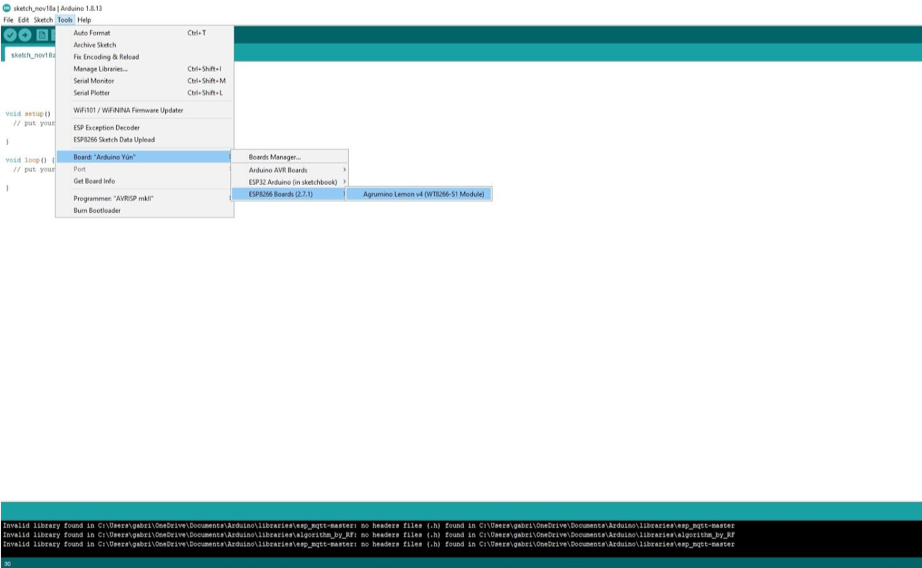
Task: Expand ESP8266 Boards (2.7.1) submenu
Action: pos(289,194)
